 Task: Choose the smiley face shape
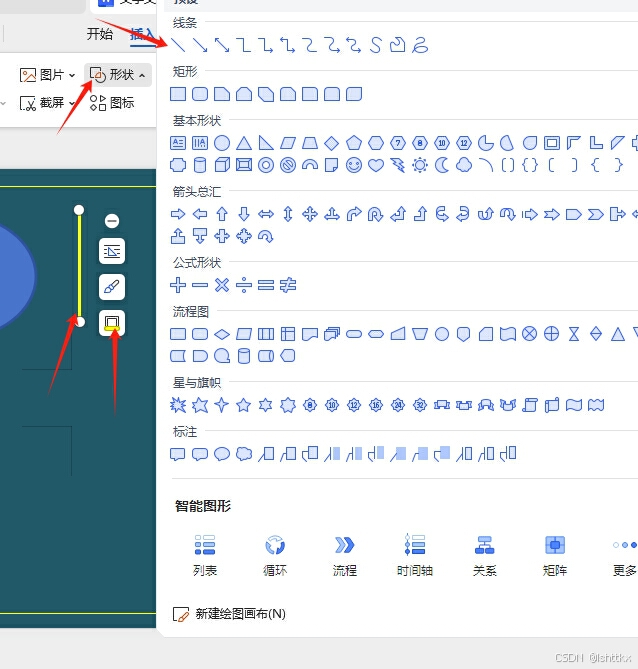354,165
